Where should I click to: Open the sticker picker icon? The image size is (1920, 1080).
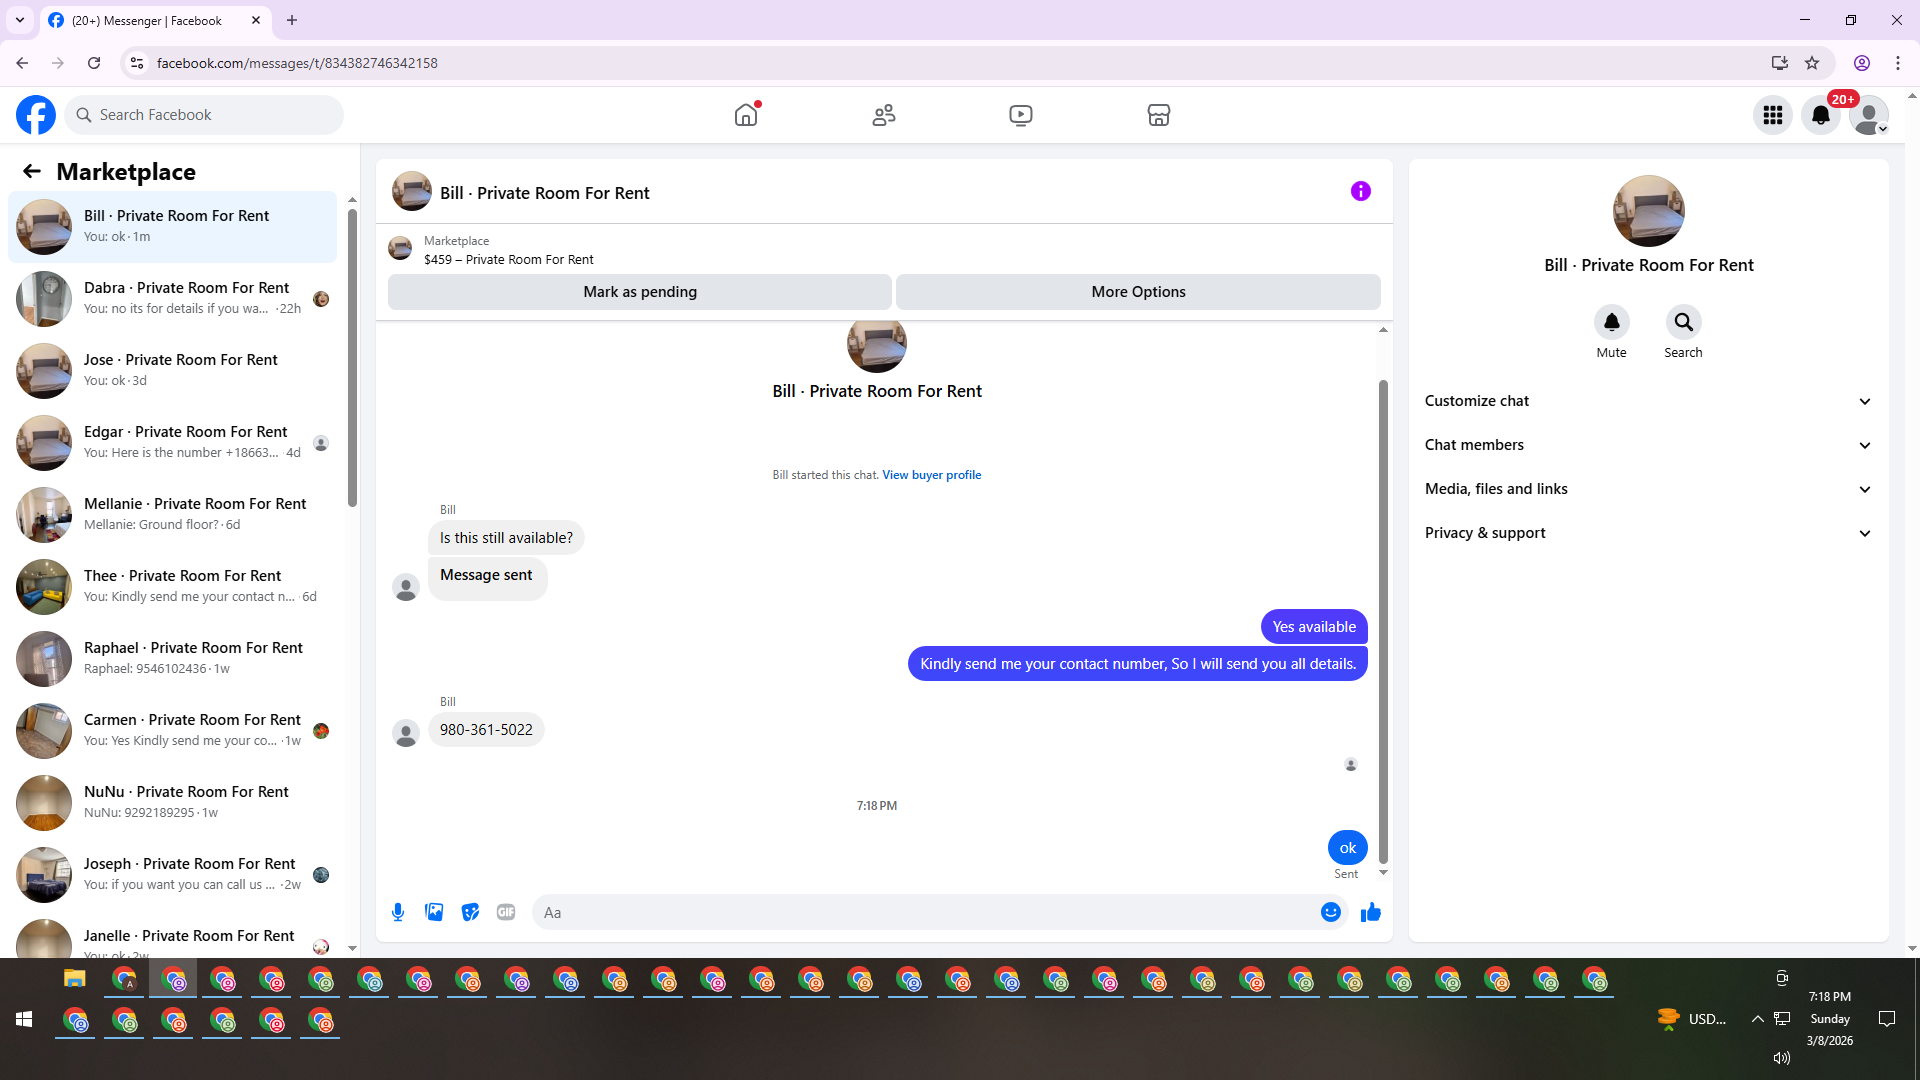pyautogui.click(x=470, y=912)
